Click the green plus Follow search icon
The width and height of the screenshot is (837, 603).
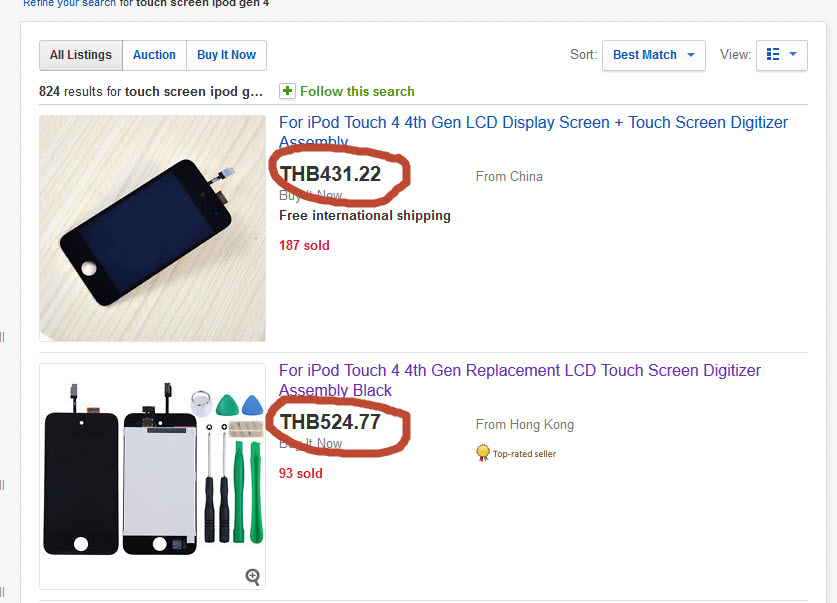(287, 91)
